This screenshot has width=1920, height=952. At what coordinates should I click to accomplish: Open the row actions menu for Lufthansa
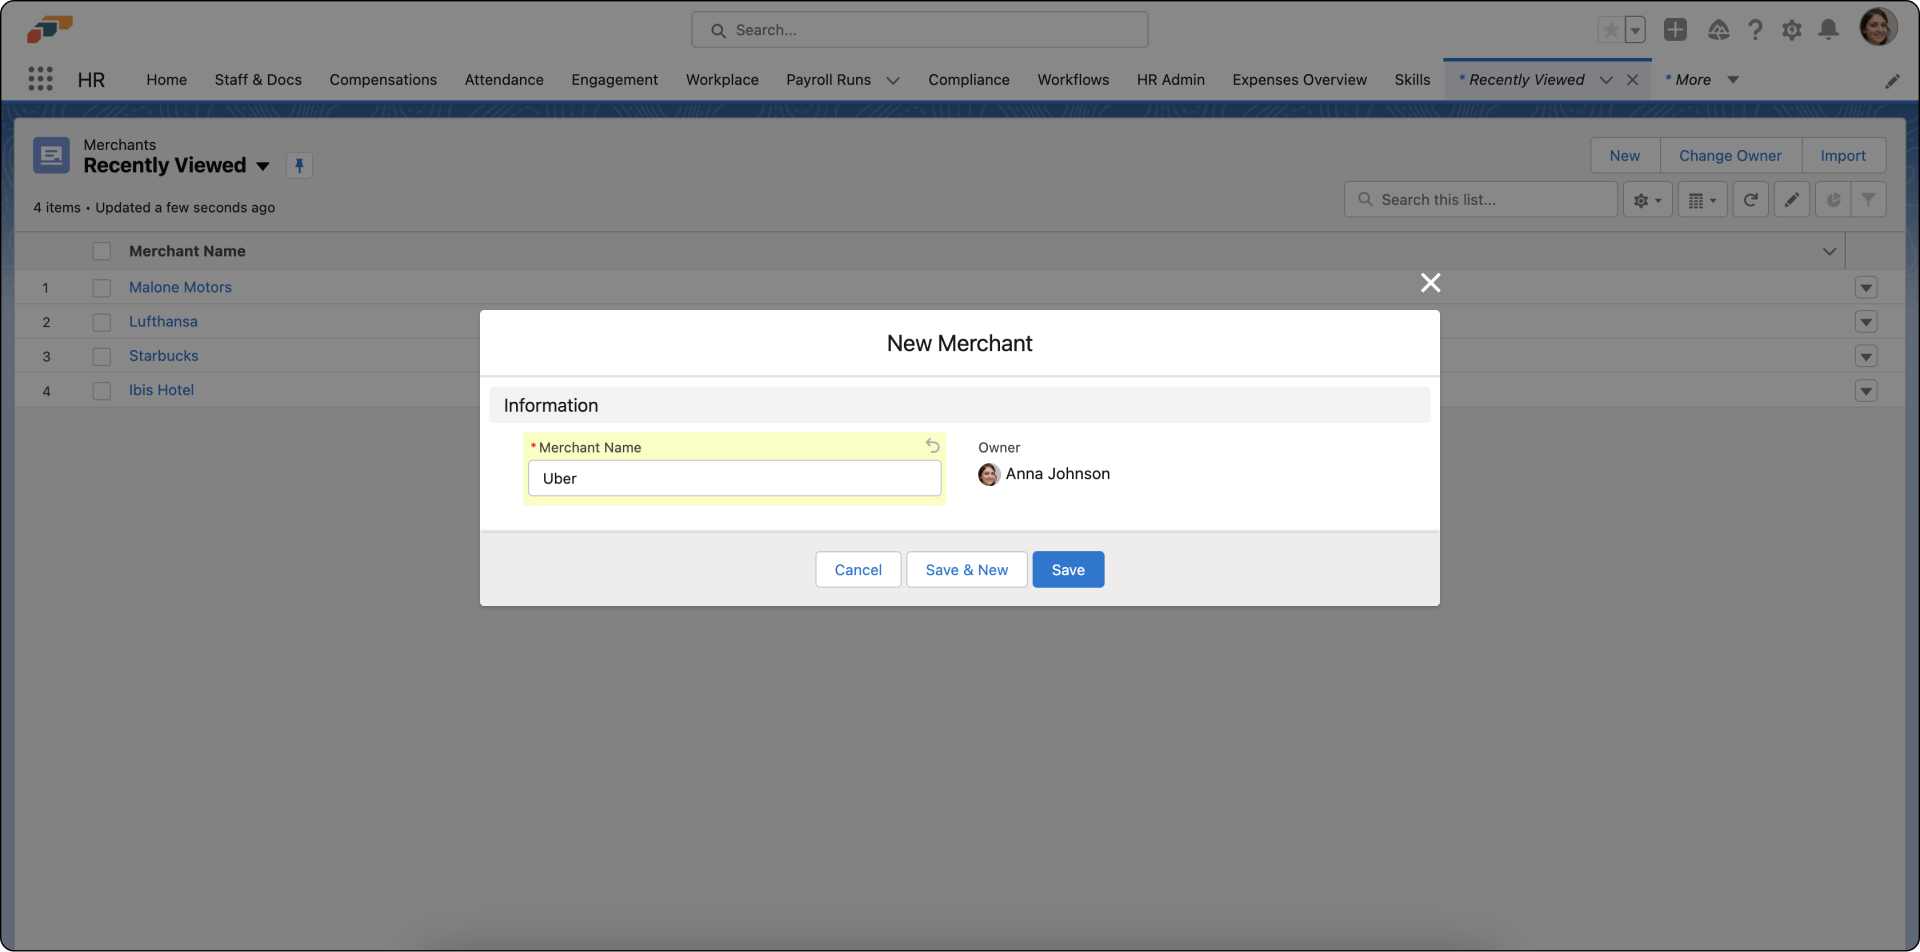tap(1865, 322)
